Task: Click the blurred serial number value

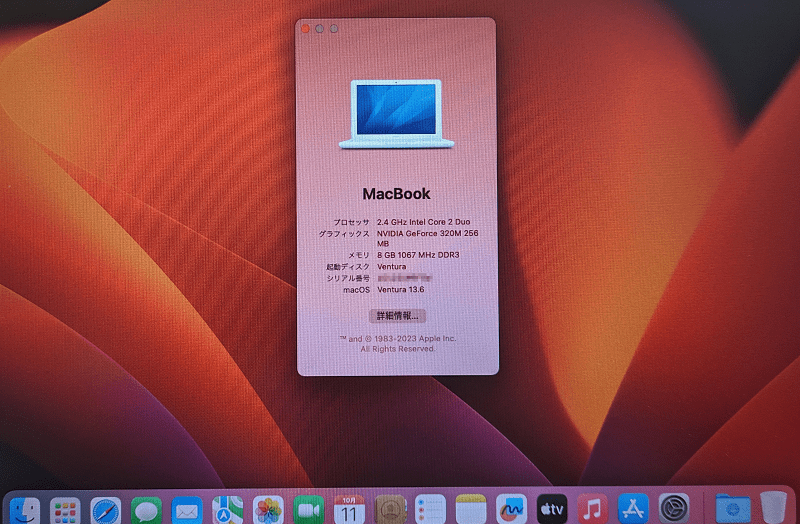Action: (405, 278)
